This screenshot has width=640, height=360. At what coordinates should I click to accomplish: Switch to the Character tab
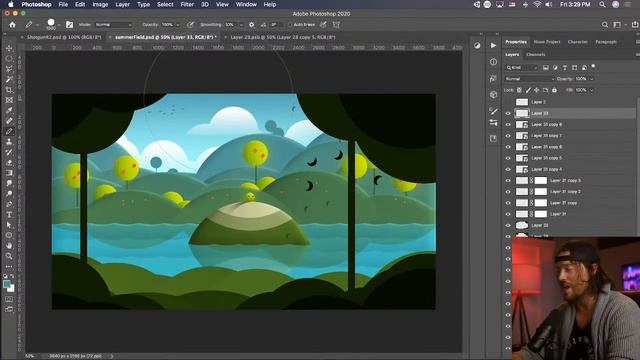(x=578, y=42)
